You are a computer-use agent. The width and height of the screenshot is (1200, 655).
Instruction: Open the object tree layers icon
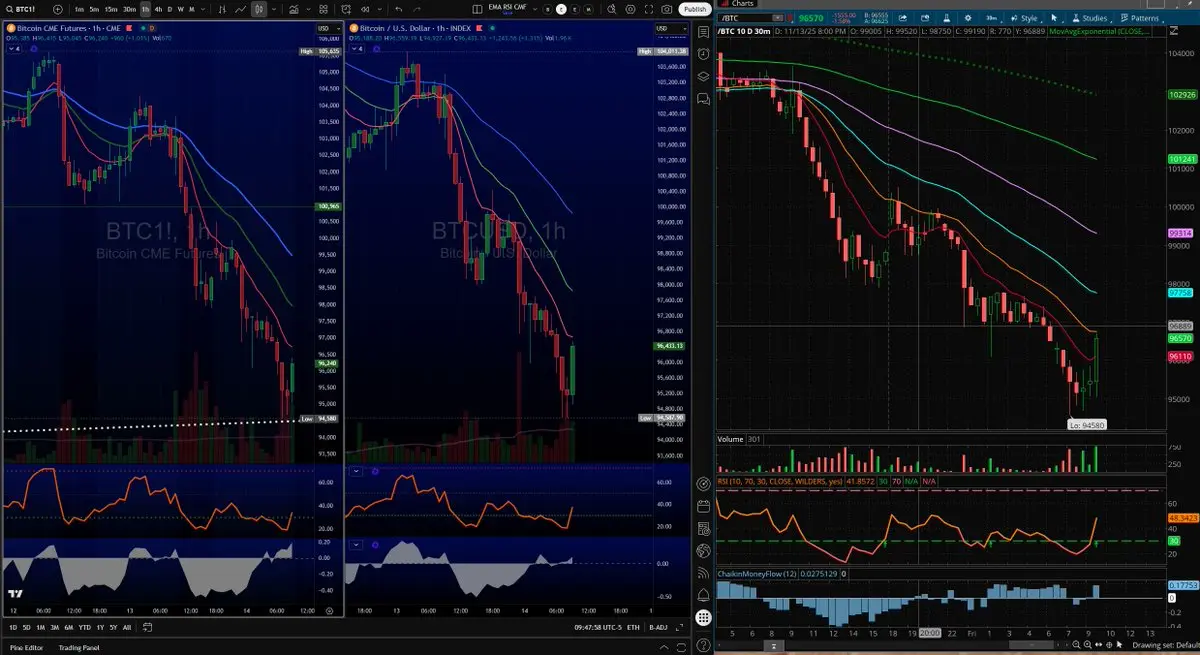pos(703,75)
